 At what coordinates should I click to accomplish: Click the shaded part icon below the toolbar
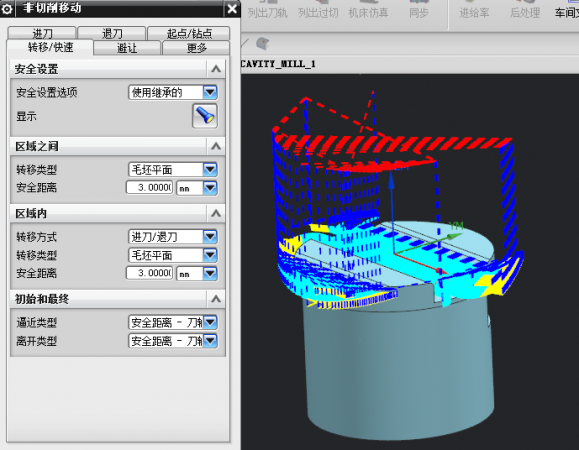click(263, 44)
